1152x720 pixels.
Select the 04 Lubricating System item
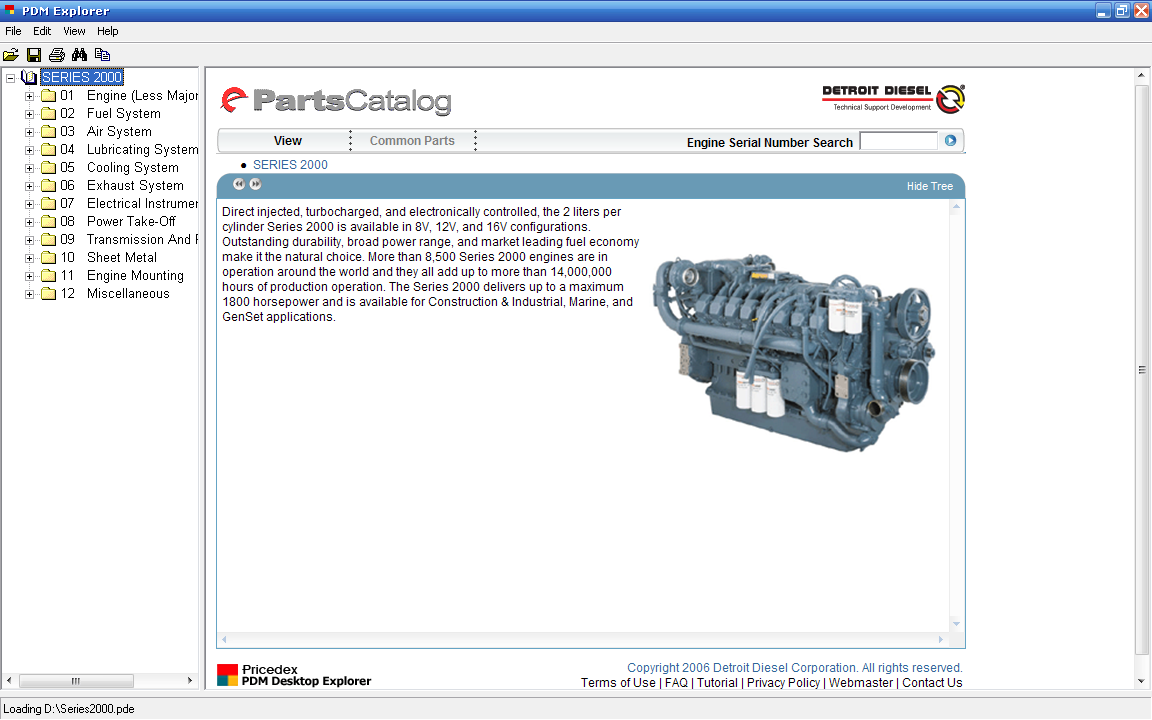(x=129, y=150)
